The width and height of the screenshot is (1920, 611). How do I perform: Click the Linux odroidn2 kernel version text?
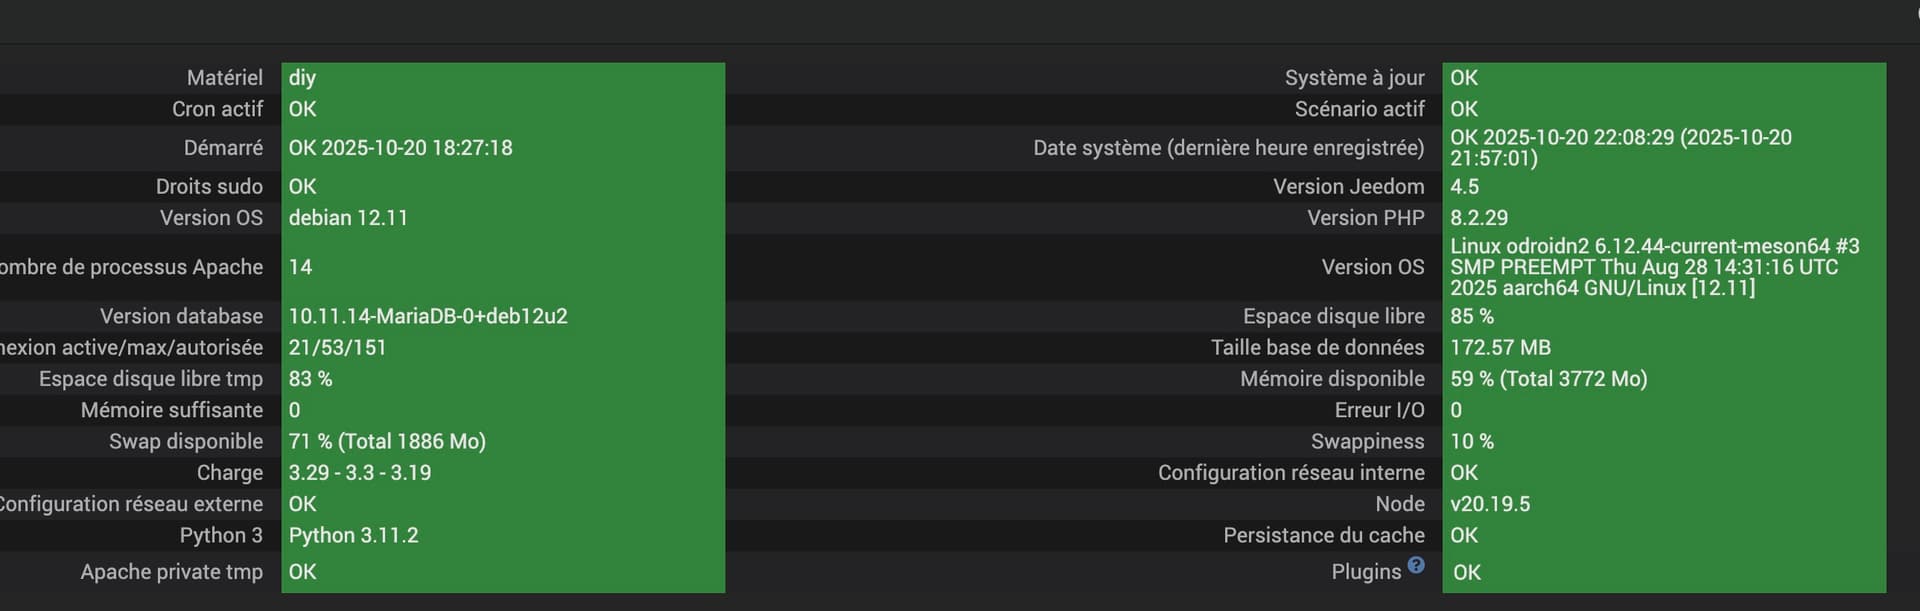1654,267
